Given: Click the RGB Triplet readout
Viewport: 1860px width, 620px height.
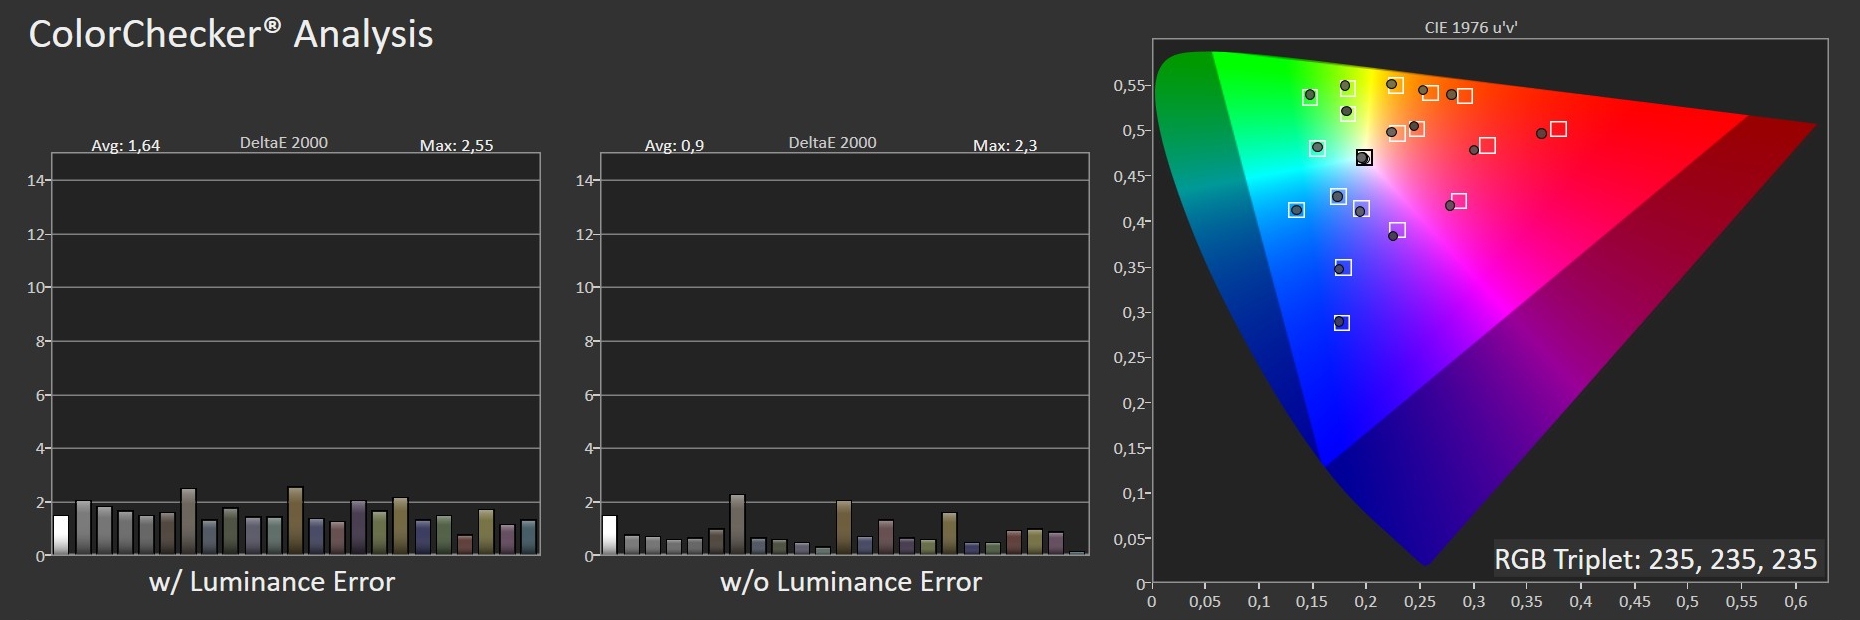Looking at the screenshot, I should click(x=1655, y=559).
